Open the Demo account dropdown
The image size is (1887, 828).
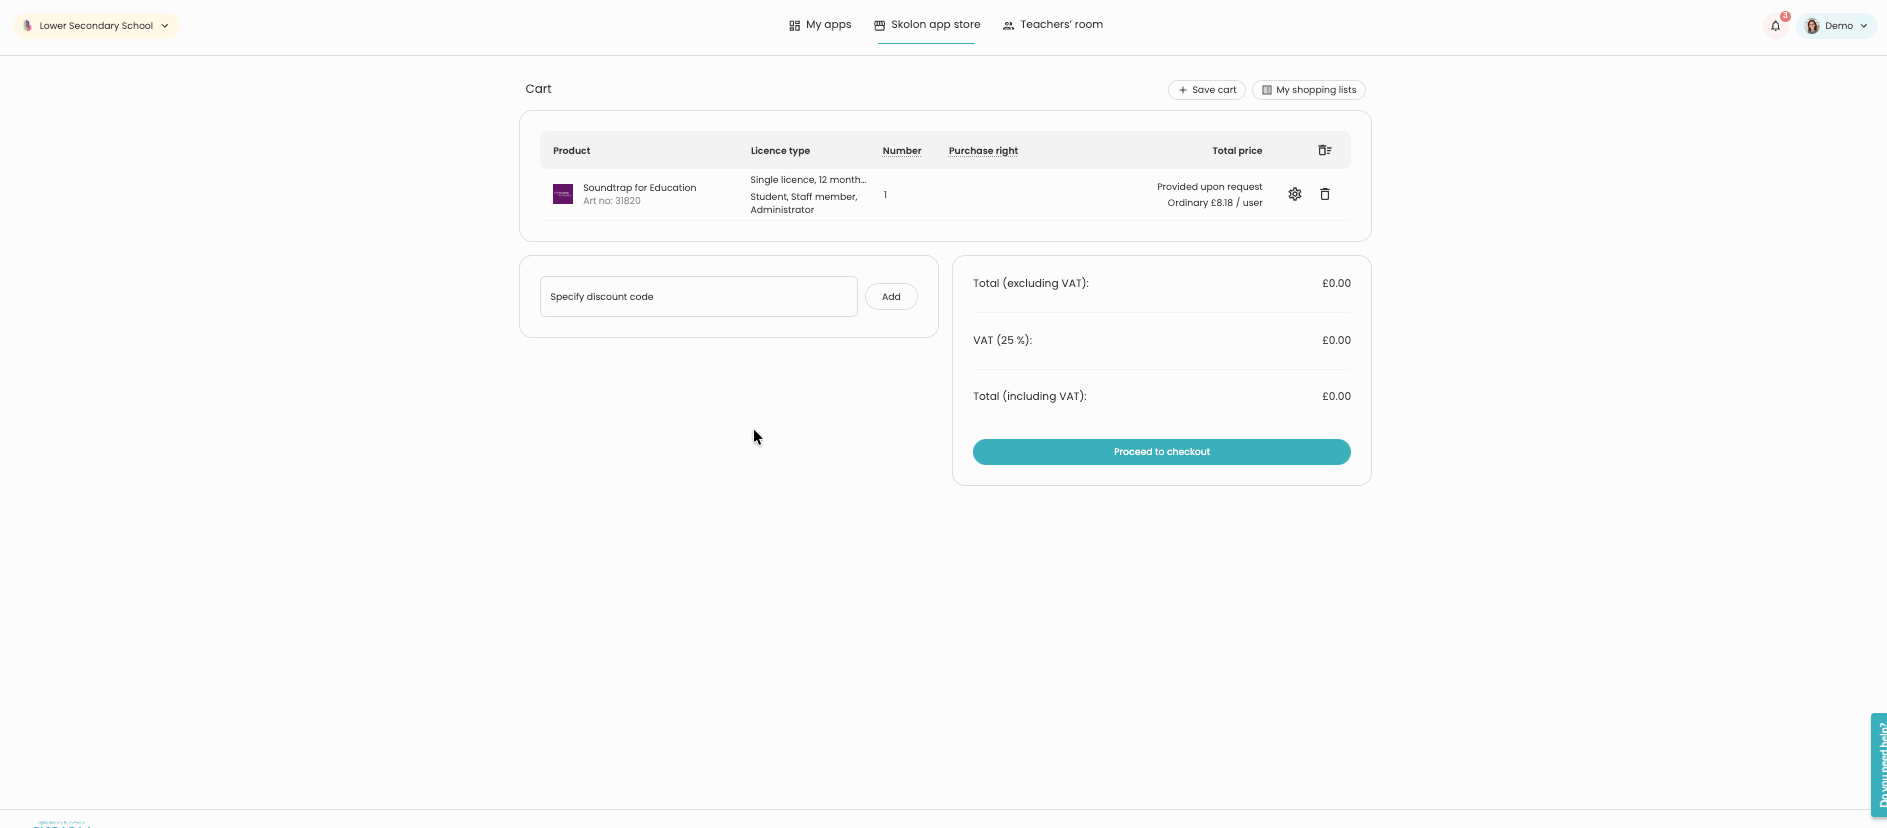click(1863, 26)
